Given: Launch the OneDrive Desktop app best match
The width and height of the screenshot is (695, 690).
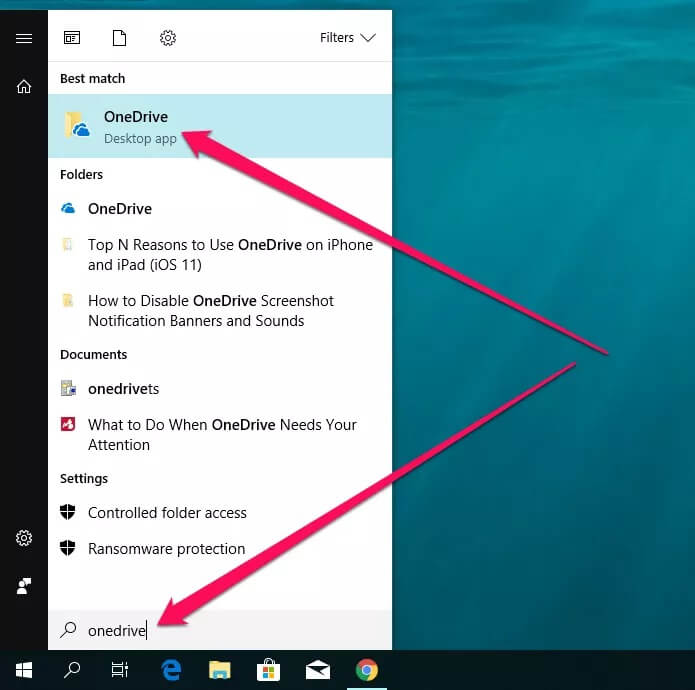Looking at the screenshot, I should (x=220, y=126).
